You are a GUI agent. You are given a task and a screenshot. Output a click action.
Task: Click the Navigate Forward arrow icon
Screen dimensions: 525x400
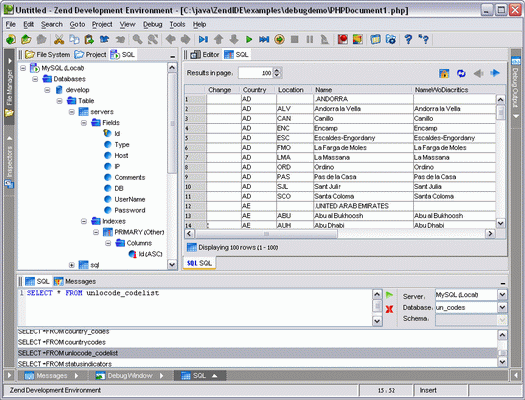coord(185,39)
